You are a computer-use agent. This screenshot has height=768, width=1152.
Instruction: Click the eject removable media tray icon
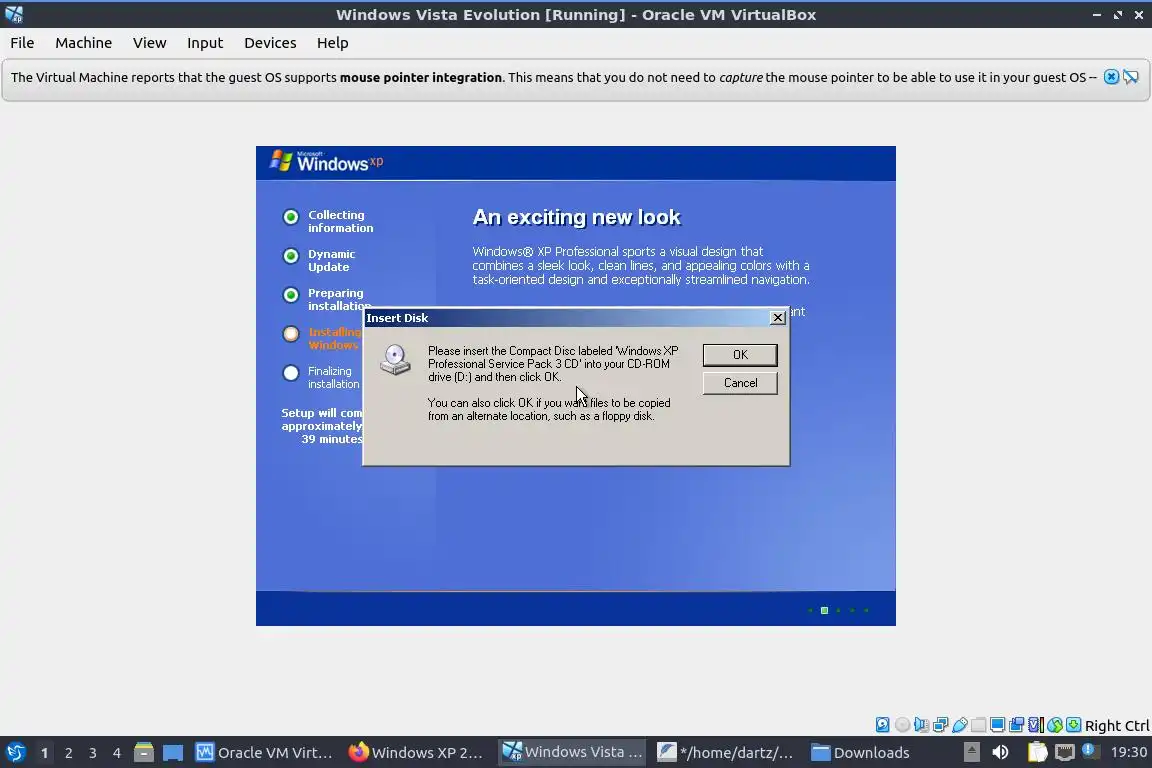point(971,753)
